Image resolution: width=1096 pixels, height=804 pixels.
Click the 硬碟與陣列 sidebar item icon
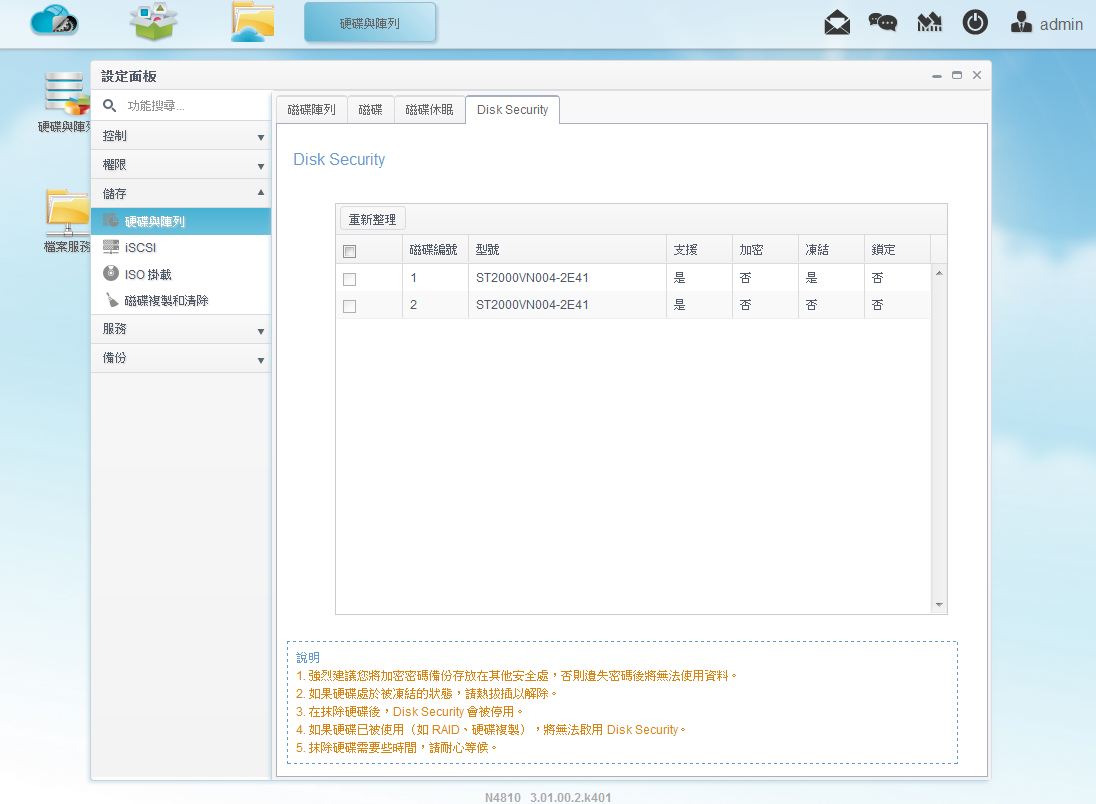click(x=110, y=221)
